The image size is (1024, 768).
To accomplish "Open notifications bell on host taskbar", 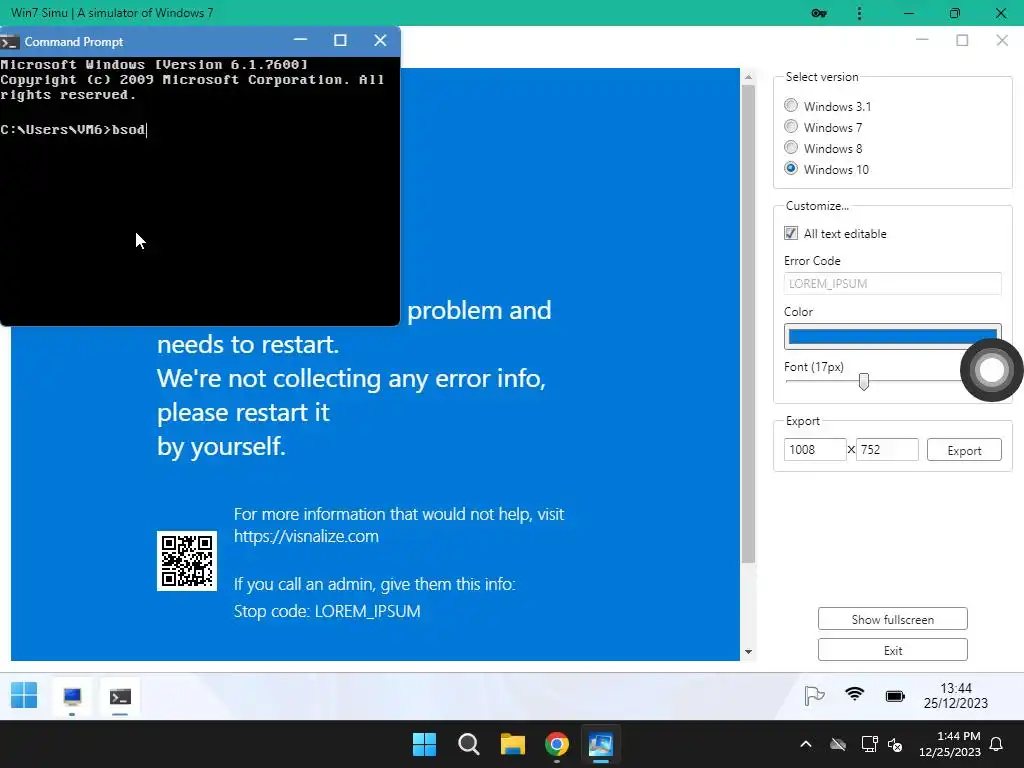I will tap(997, 744).
